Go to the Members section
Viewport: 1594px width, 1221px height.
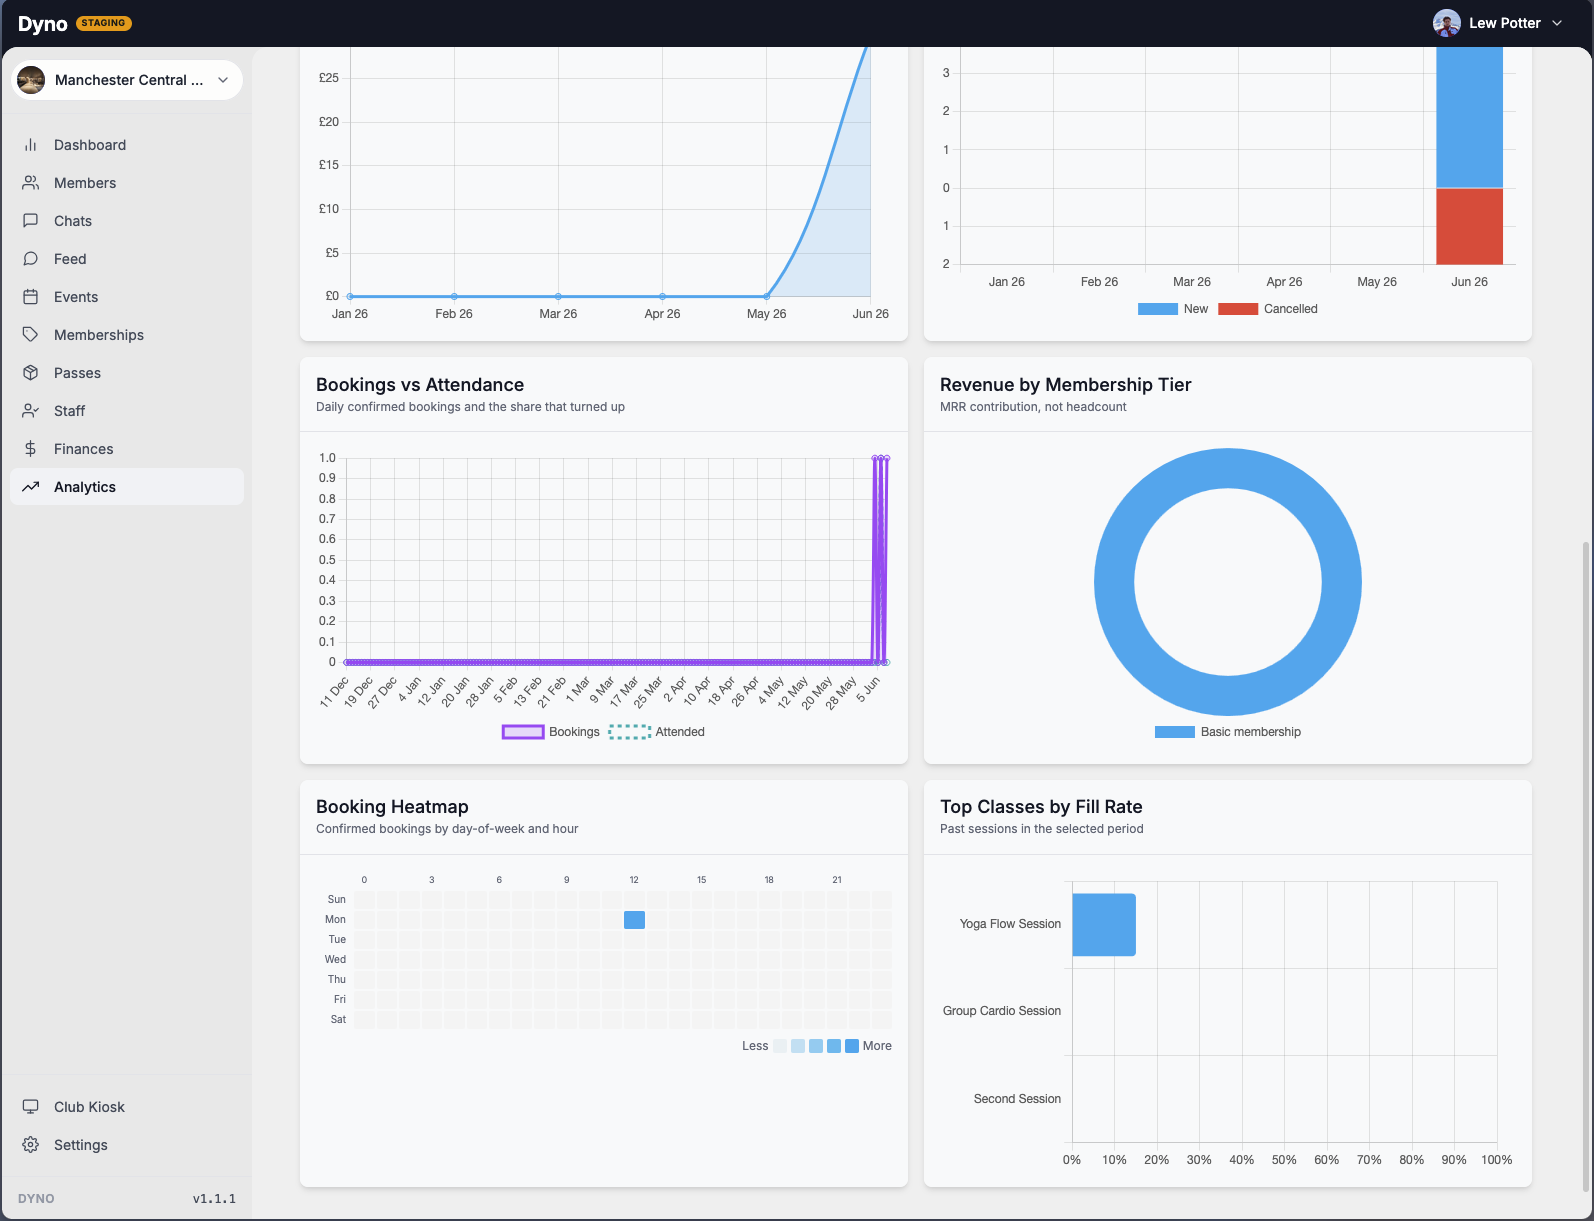[127, 183]
